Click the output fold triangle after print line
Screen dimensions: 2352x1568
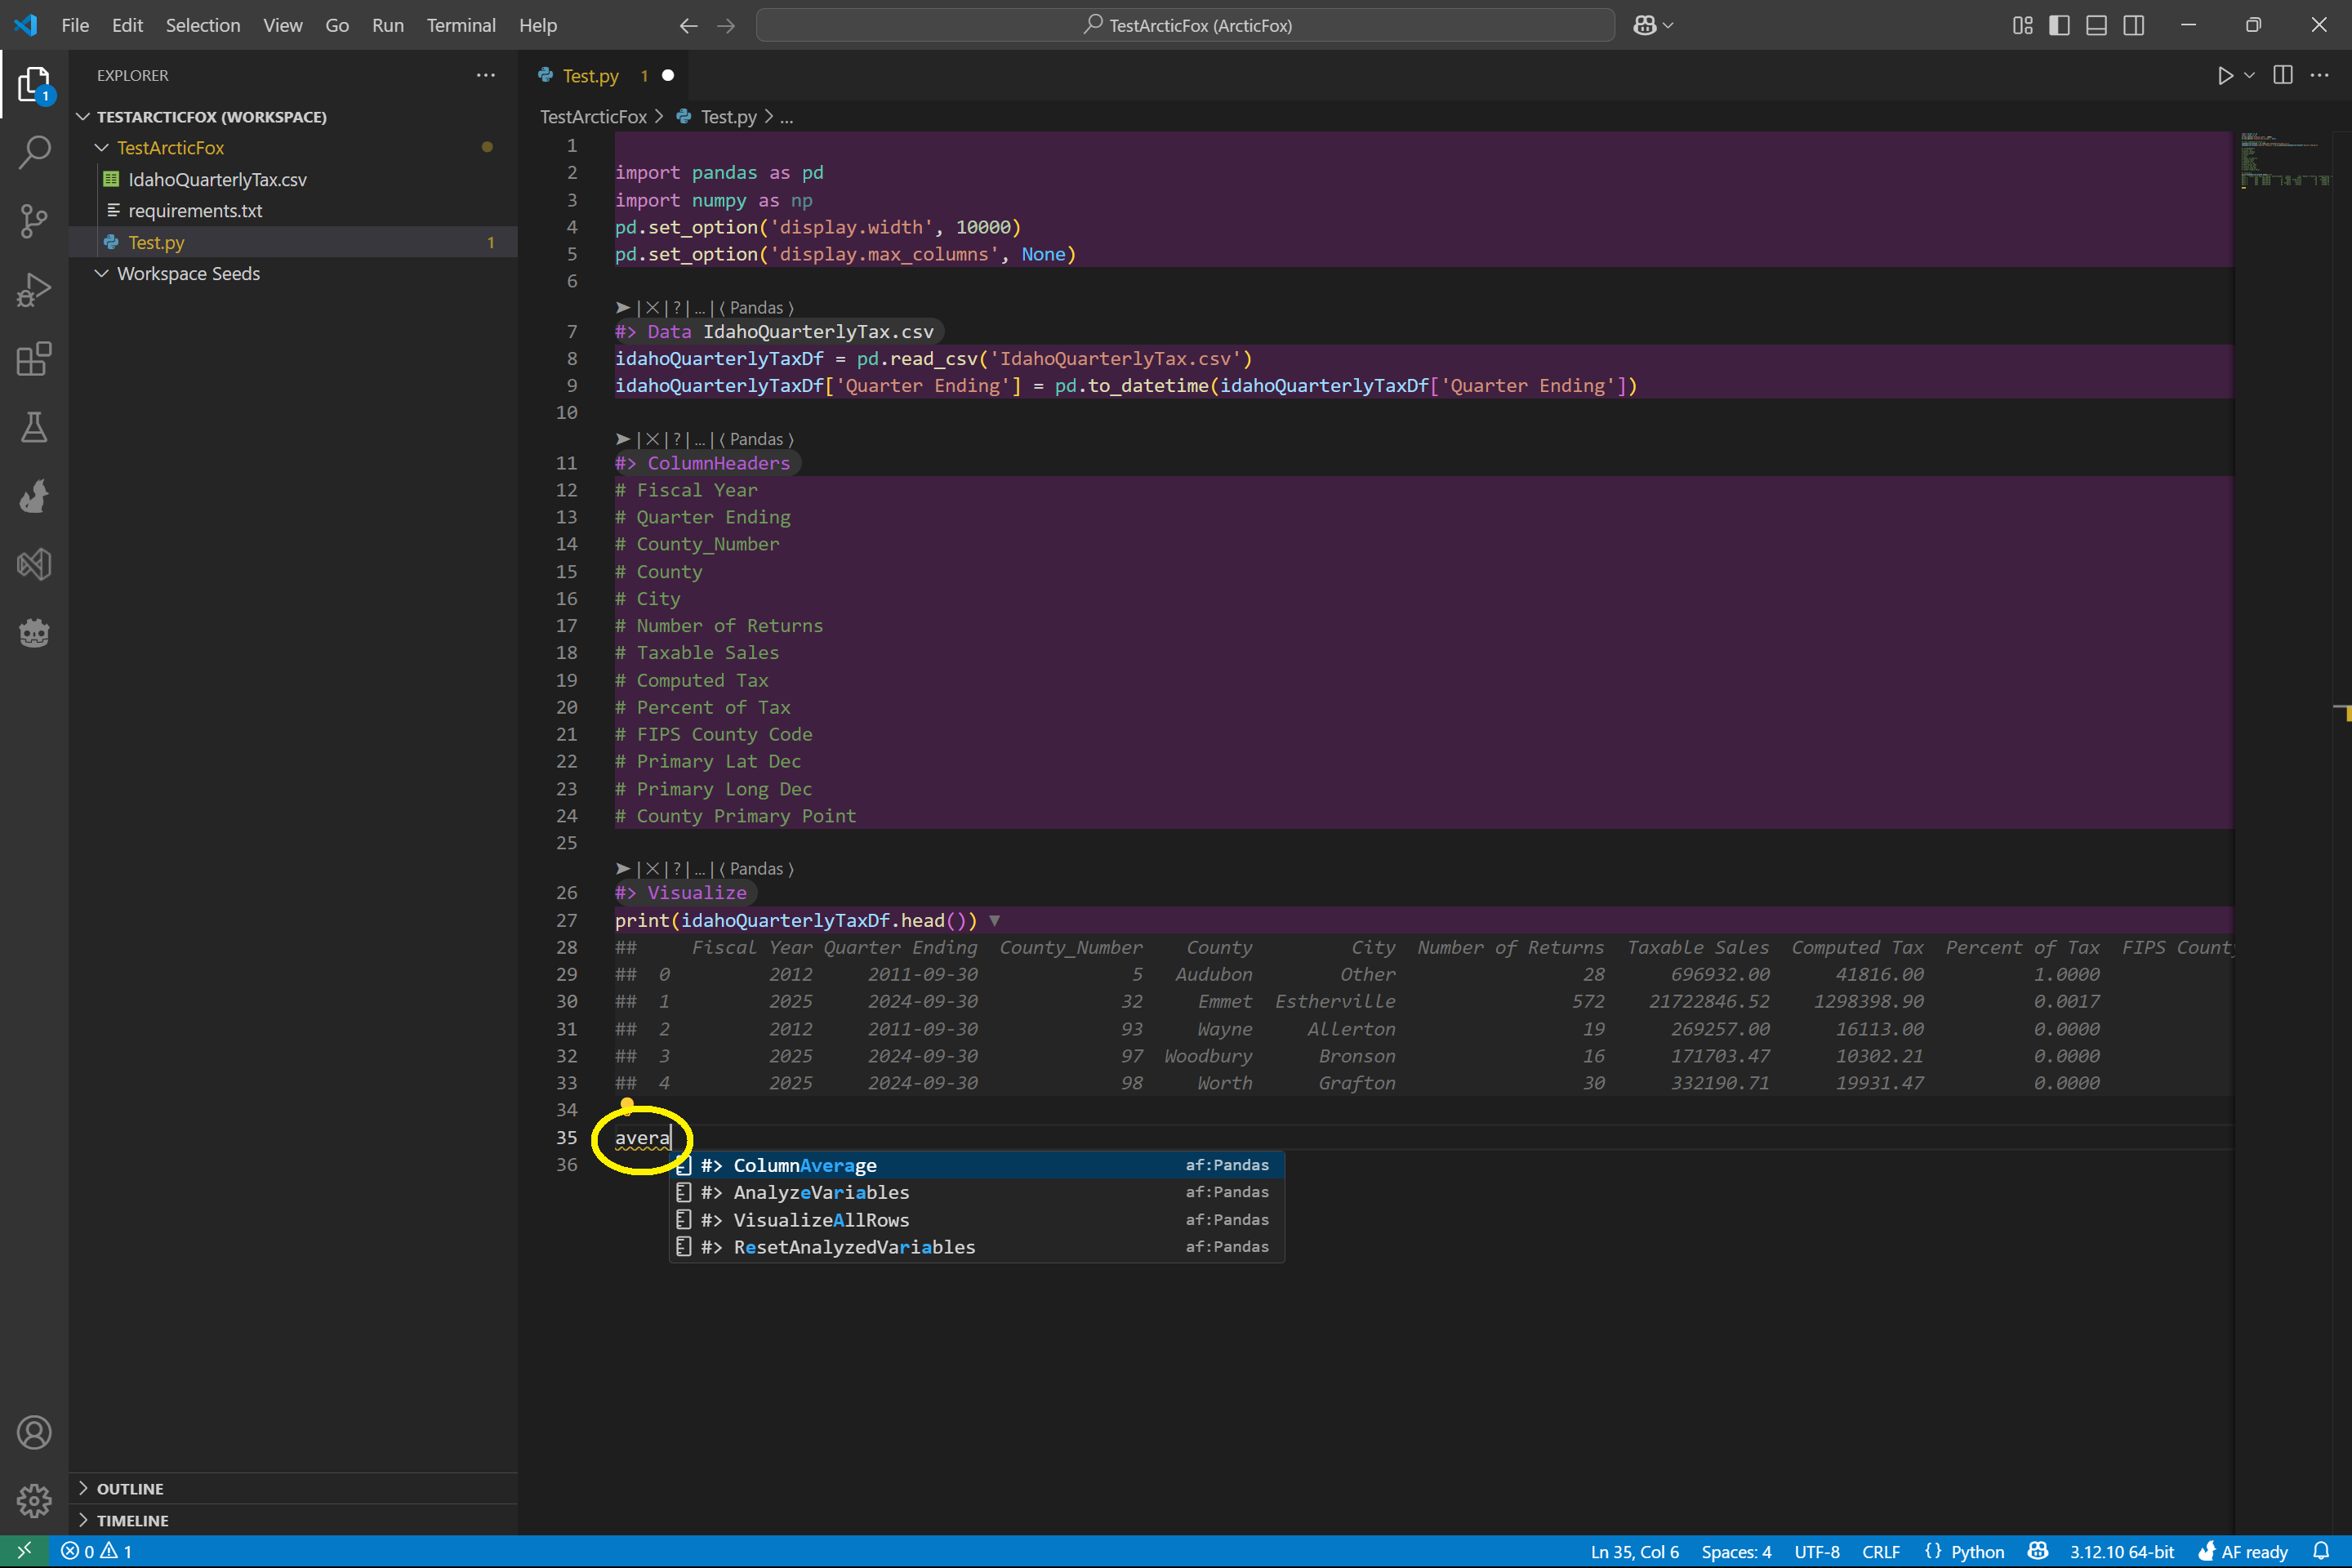(x=994, y=920)
